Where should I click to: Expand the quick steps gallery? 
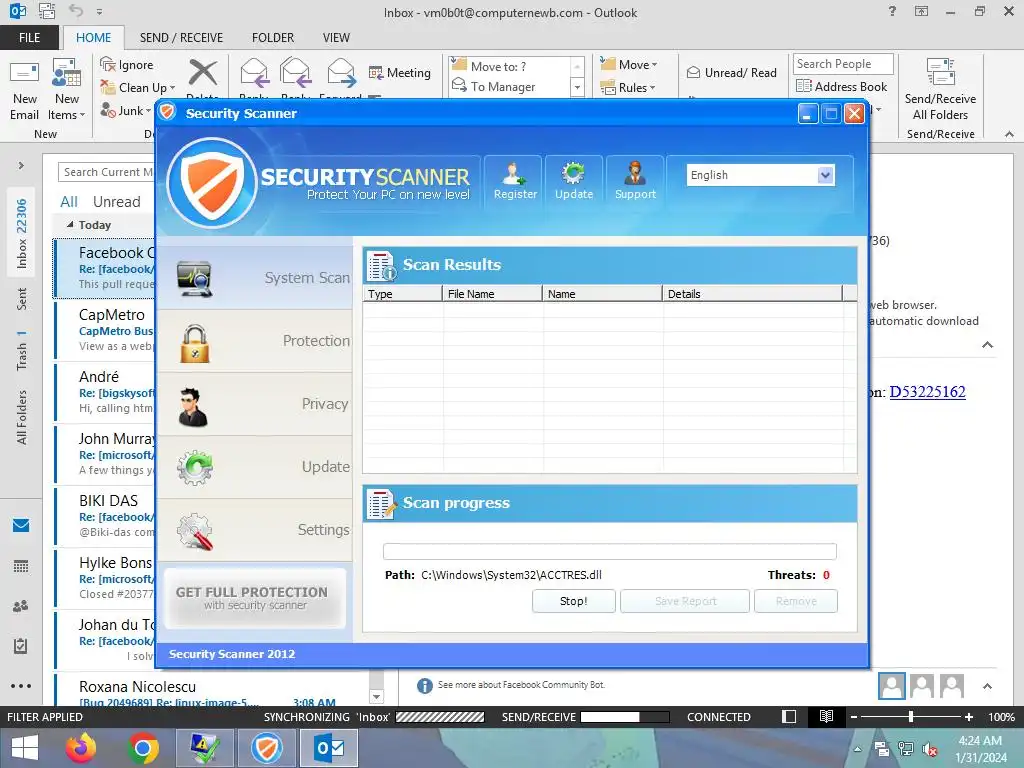577,87
